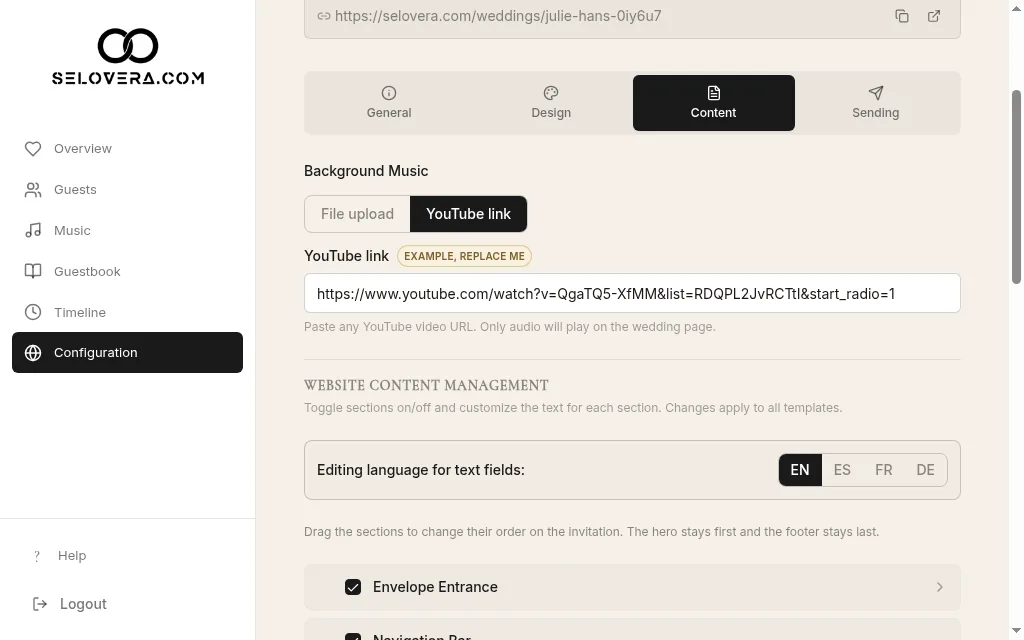Toggle the Navigation Bar checkbox

point(353,637)
